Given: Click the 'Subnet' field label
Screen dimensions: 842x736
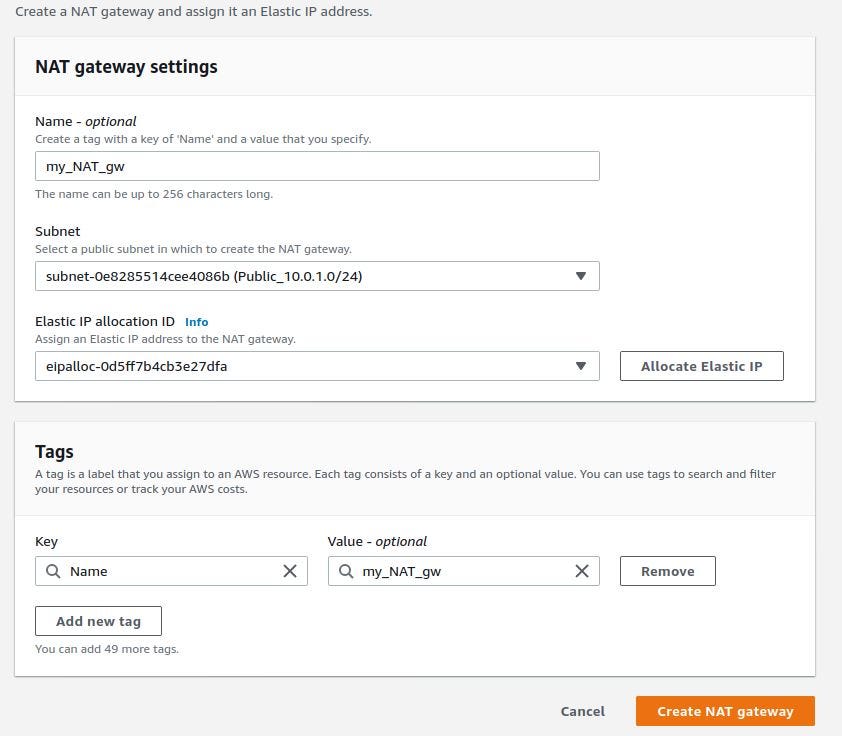Looking at the screenshot, I should 57,231.
